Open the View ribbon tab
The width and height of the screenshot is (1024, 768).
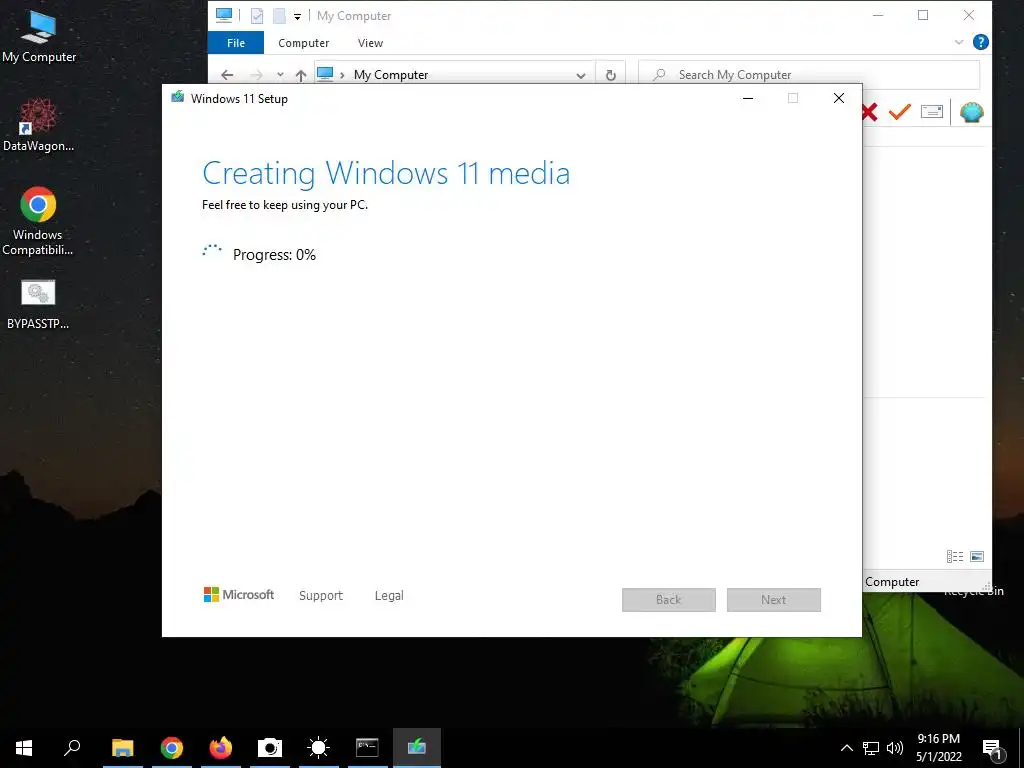coord(370,43)
